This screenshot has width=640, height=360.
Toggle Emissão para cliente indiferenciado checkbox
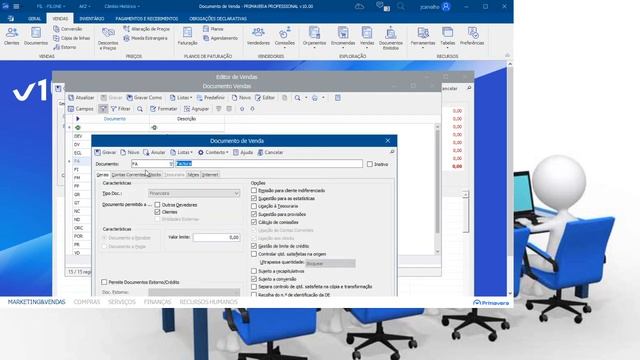(x=254, y=191)
